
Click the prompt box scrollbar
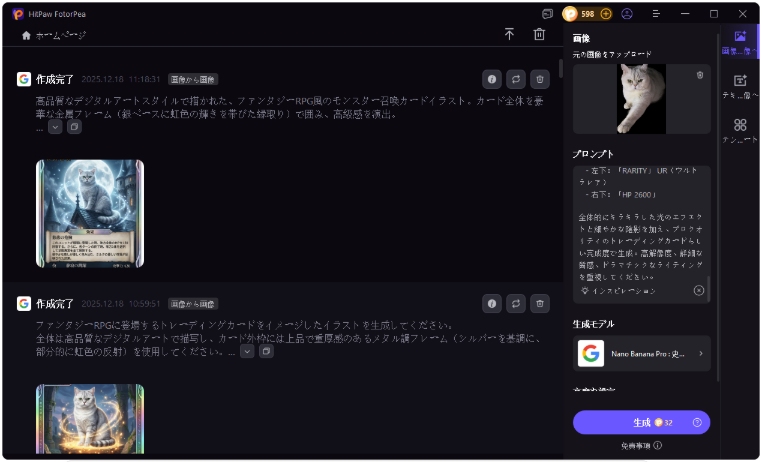pos(708,289)
